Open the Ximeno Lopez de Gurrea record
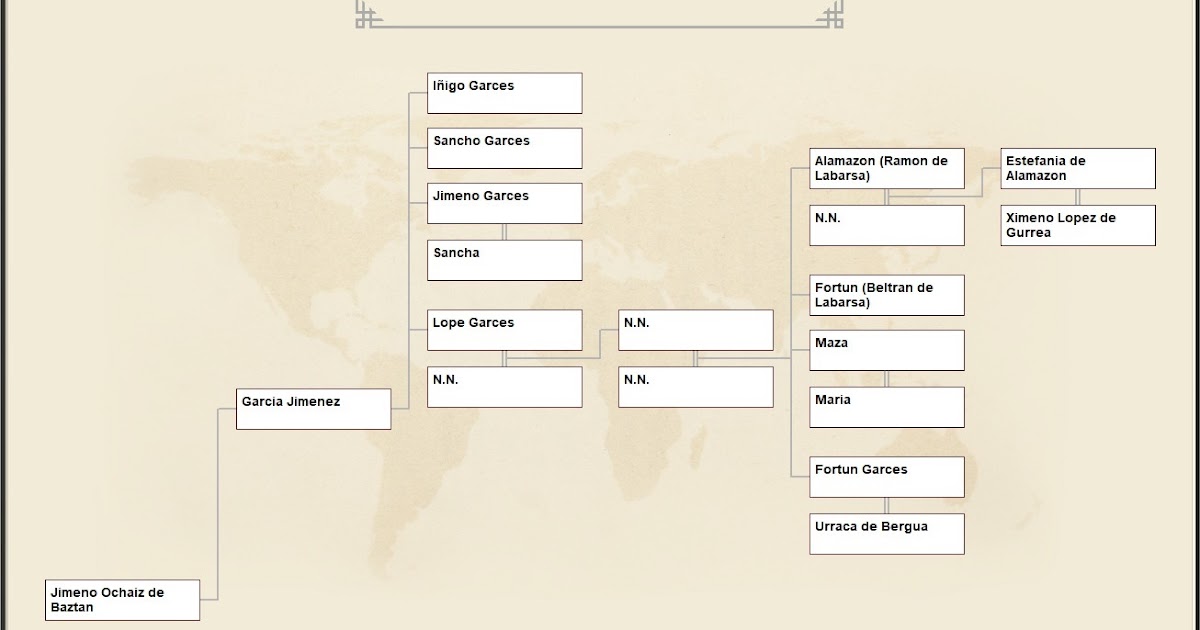This screenshot has width=1200, height=630. coord(1077,224)
